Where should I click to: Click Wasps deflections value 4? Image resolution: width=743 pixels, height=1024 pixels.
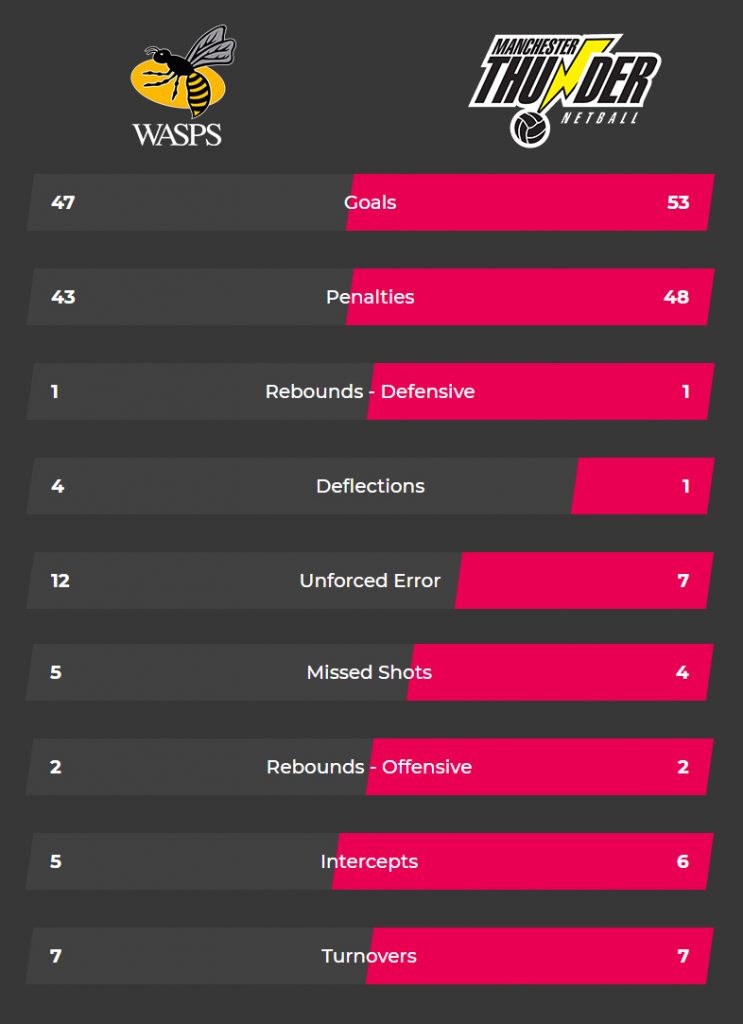(x=57, y=486)
